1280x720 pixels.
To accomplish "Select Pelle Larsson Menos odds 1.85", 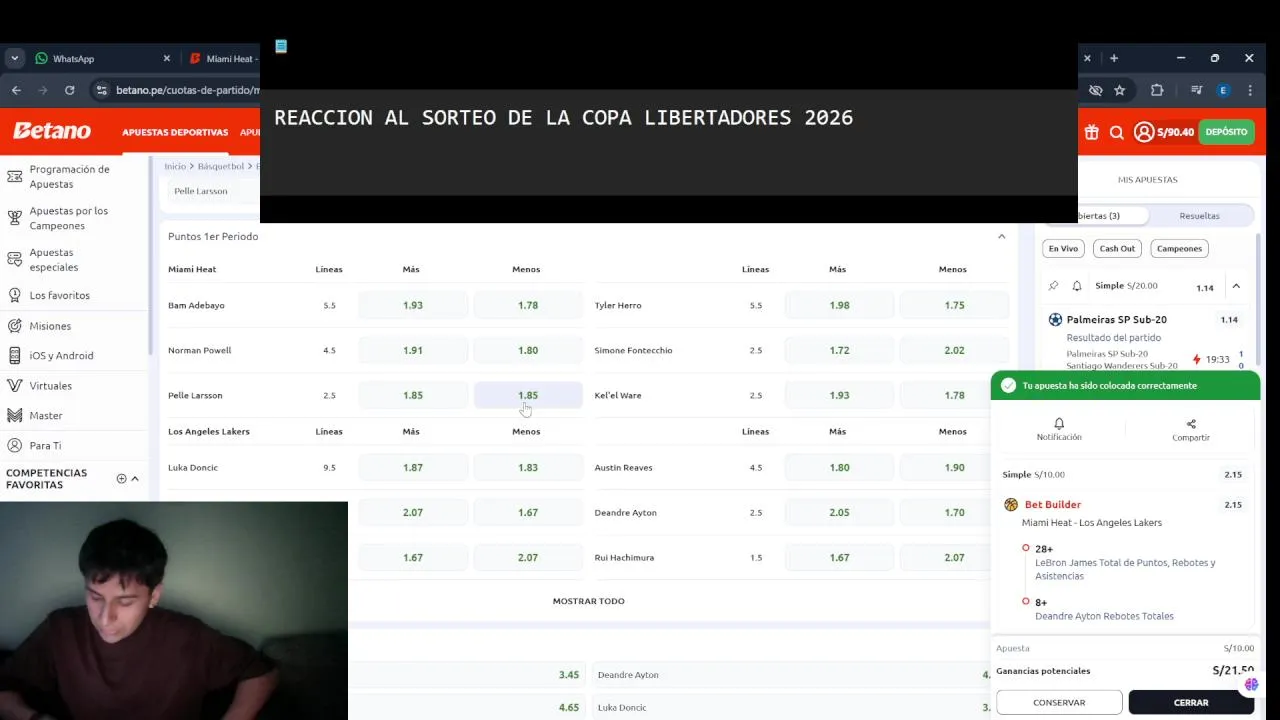I will click(x=528, y=395).
